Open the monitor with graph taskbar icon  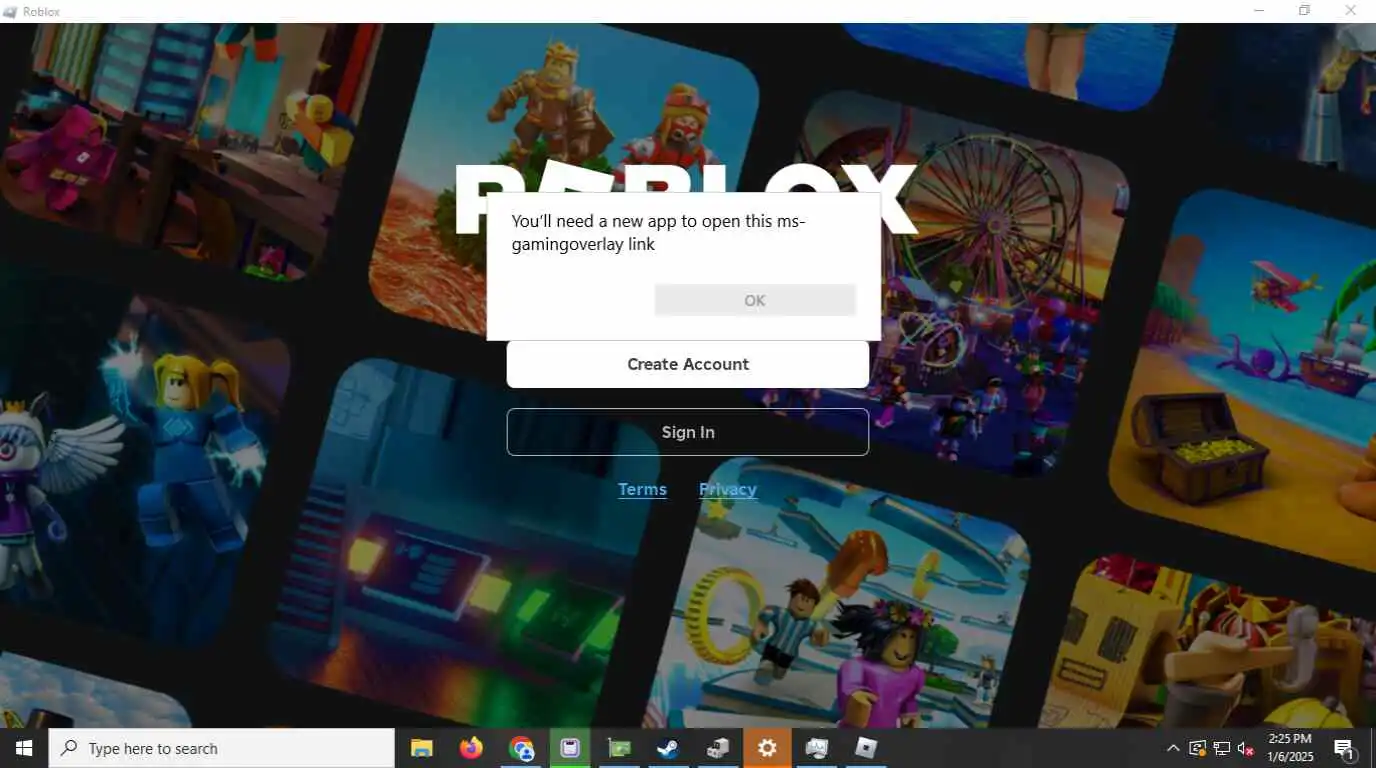coord(817,748)
